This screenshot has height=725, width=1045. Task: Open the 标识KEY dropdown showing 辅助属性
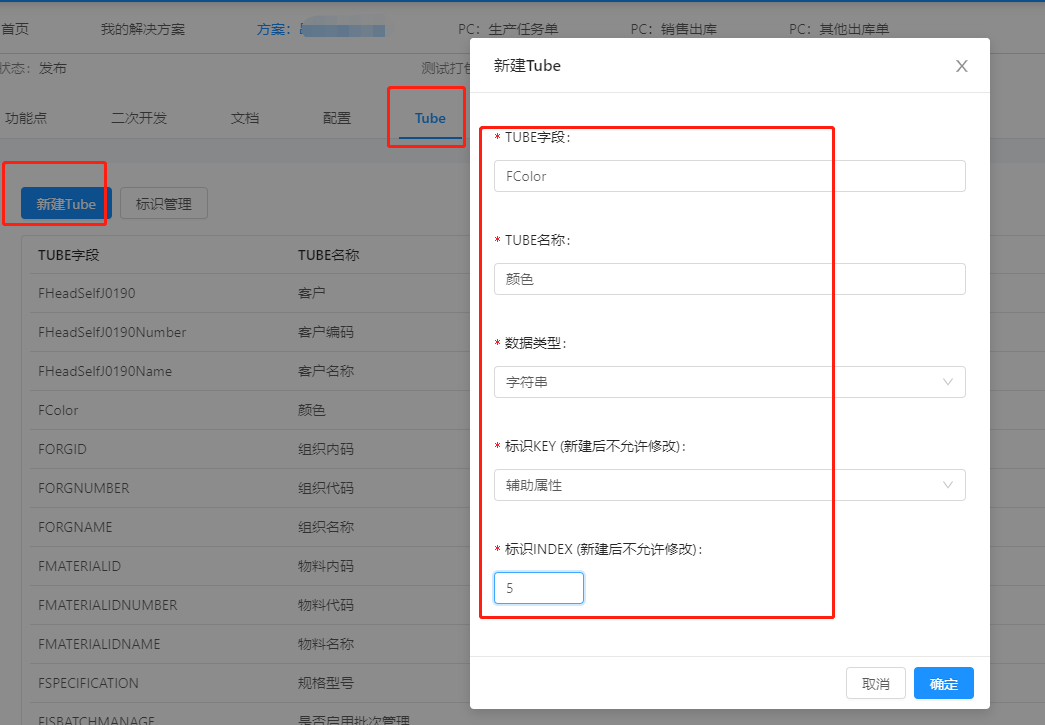tap(729, 485)
